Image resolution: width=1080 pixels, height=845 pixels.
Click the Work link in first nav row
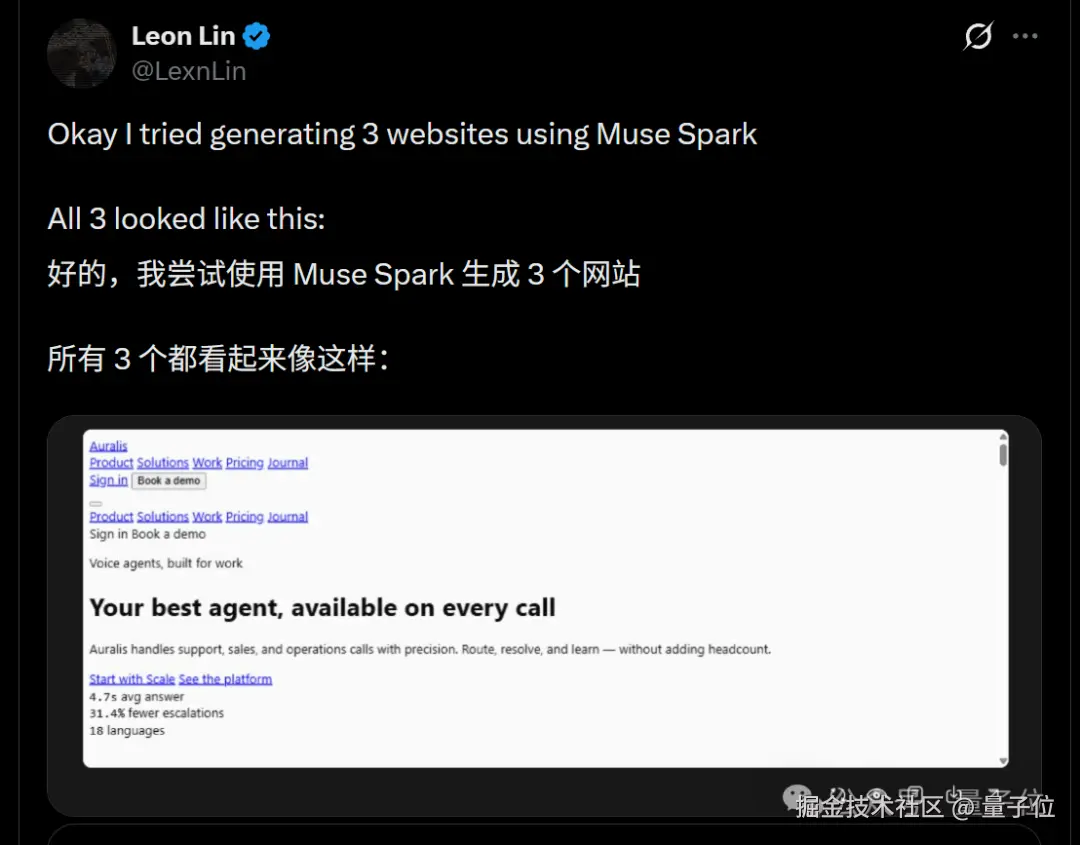click(x=207, y=463)
